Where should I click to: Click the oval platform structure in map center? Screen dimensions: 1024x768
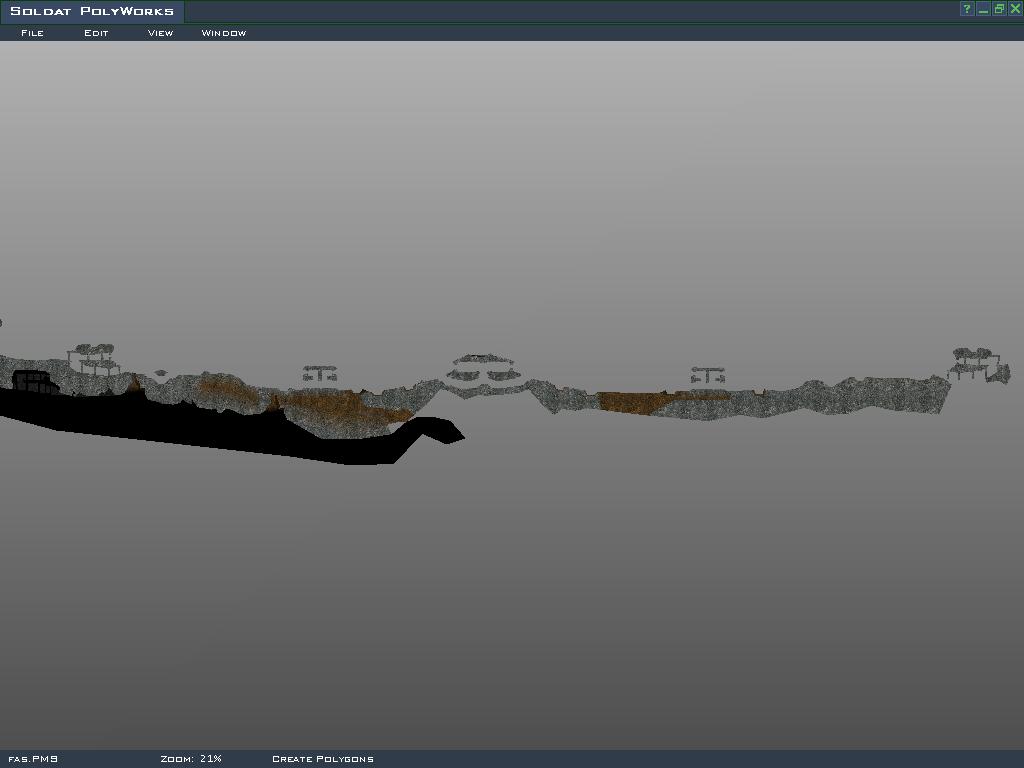[483, 369]
